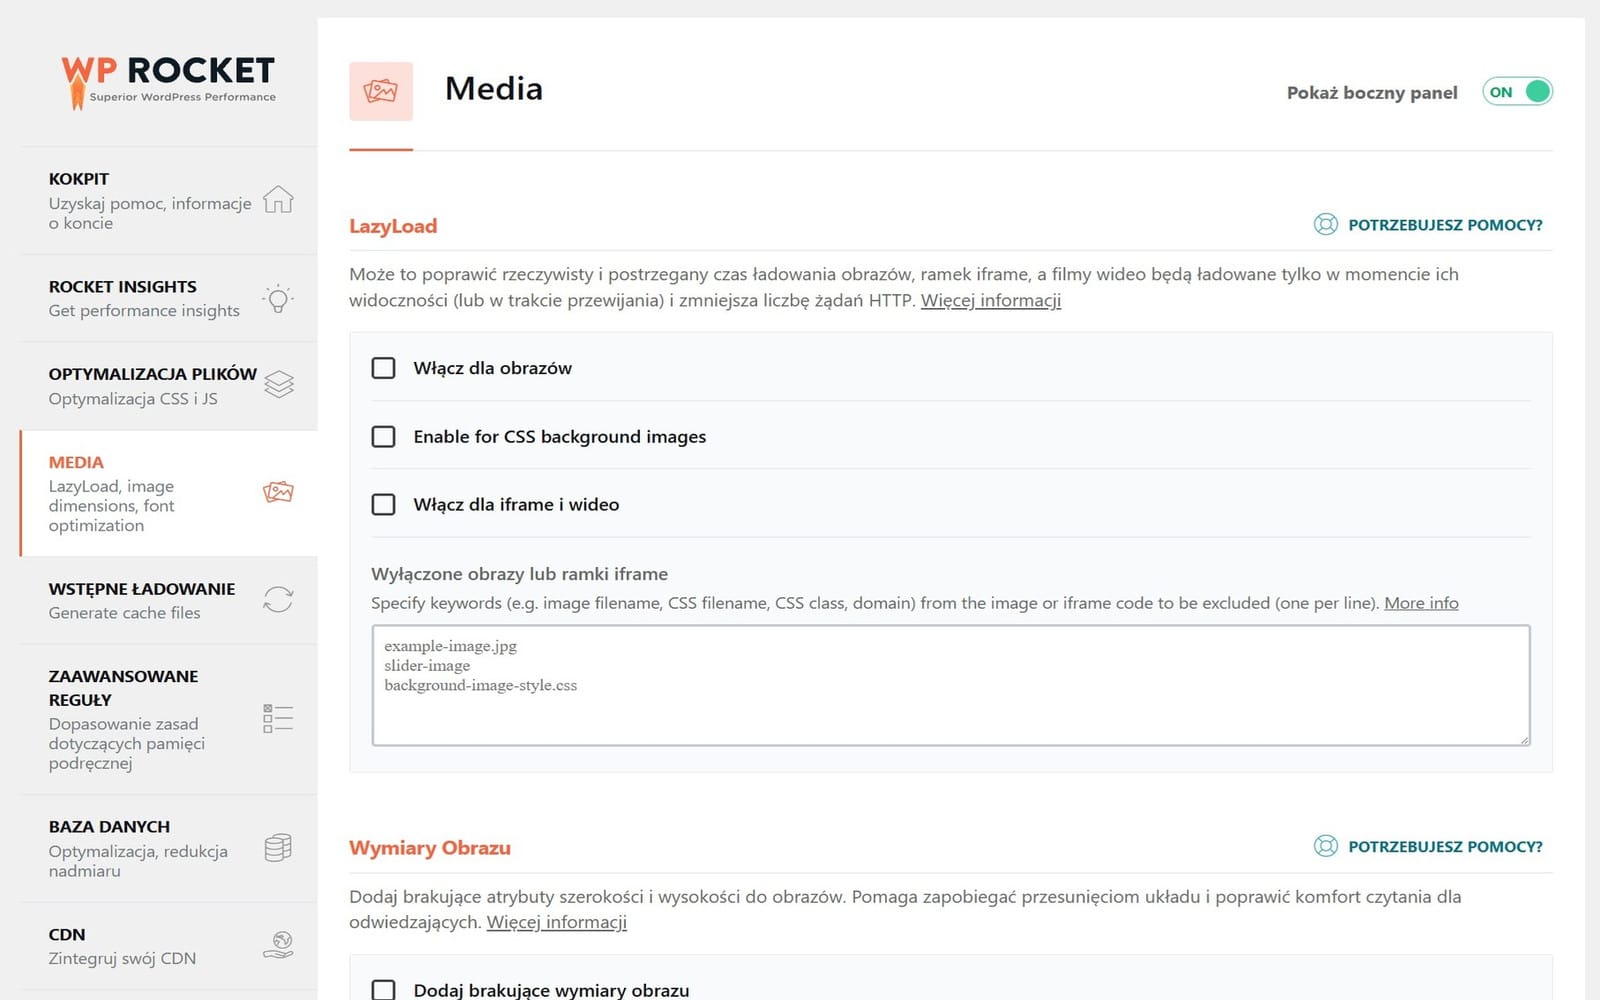This screenshot has height=1000, width=1600.
Task: Open Wymiary Obrazu Więcej informacji link
Action: 557,922
